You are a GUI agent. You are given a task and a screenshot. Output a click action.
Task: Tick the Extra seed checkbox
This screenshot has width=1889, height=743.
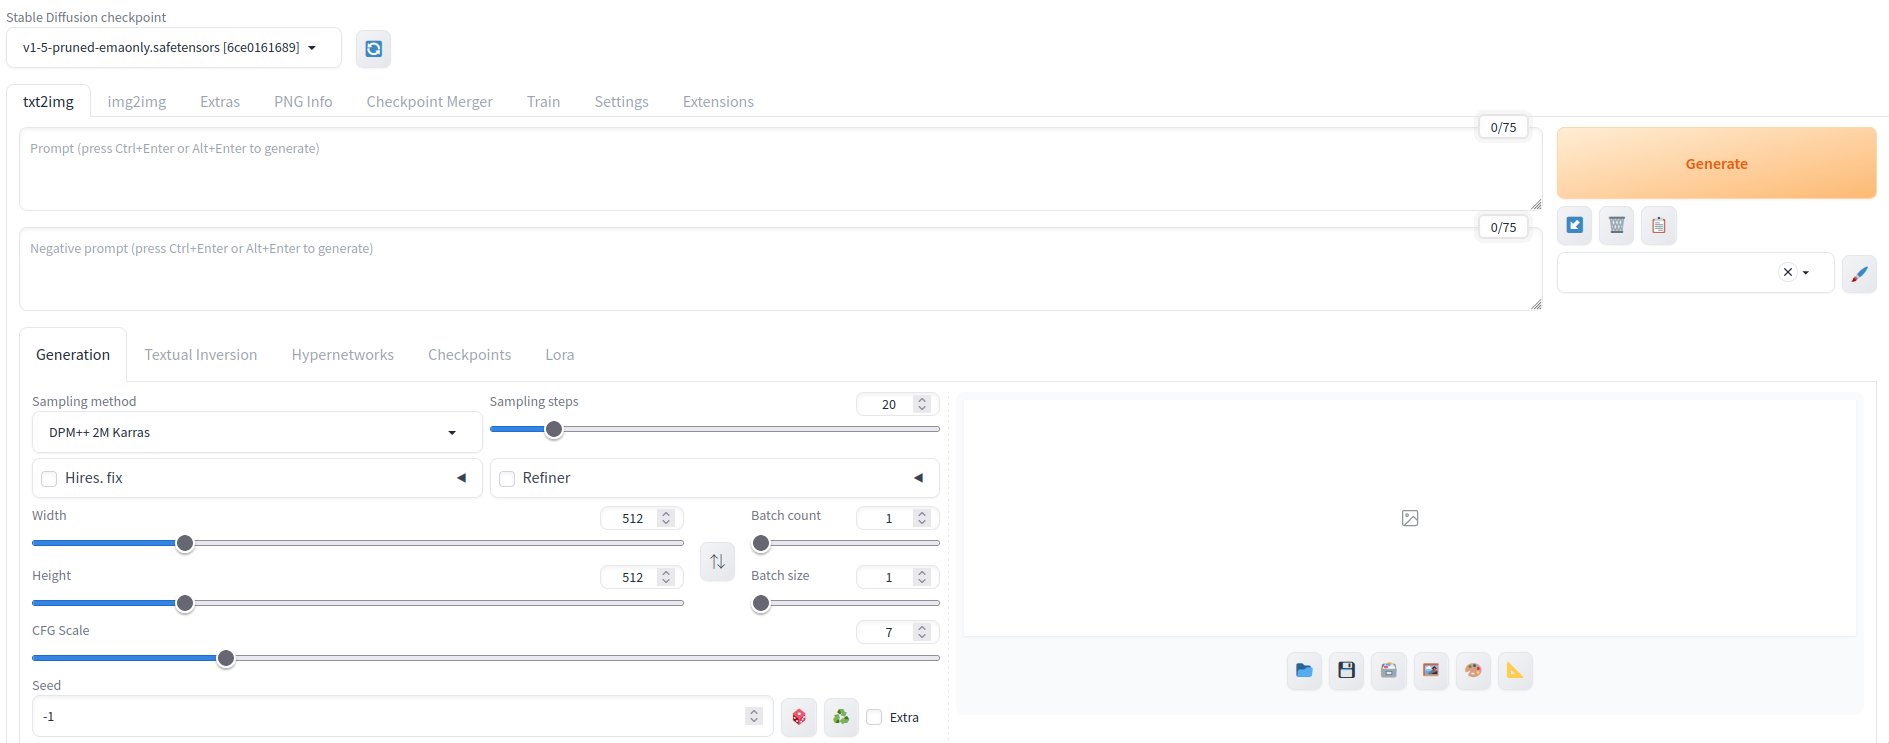click(x=874, y=717)
